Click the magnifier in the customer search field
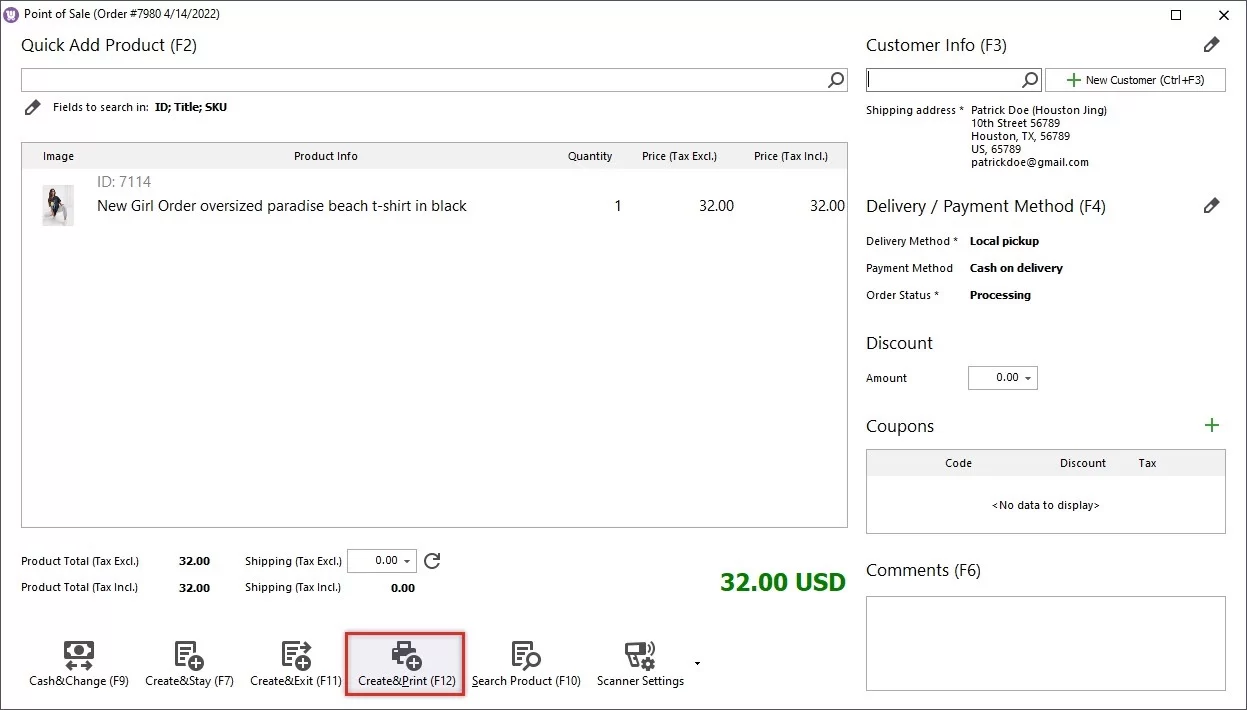This screenshot has height=710, width=1247. (x=1029, y=78)
